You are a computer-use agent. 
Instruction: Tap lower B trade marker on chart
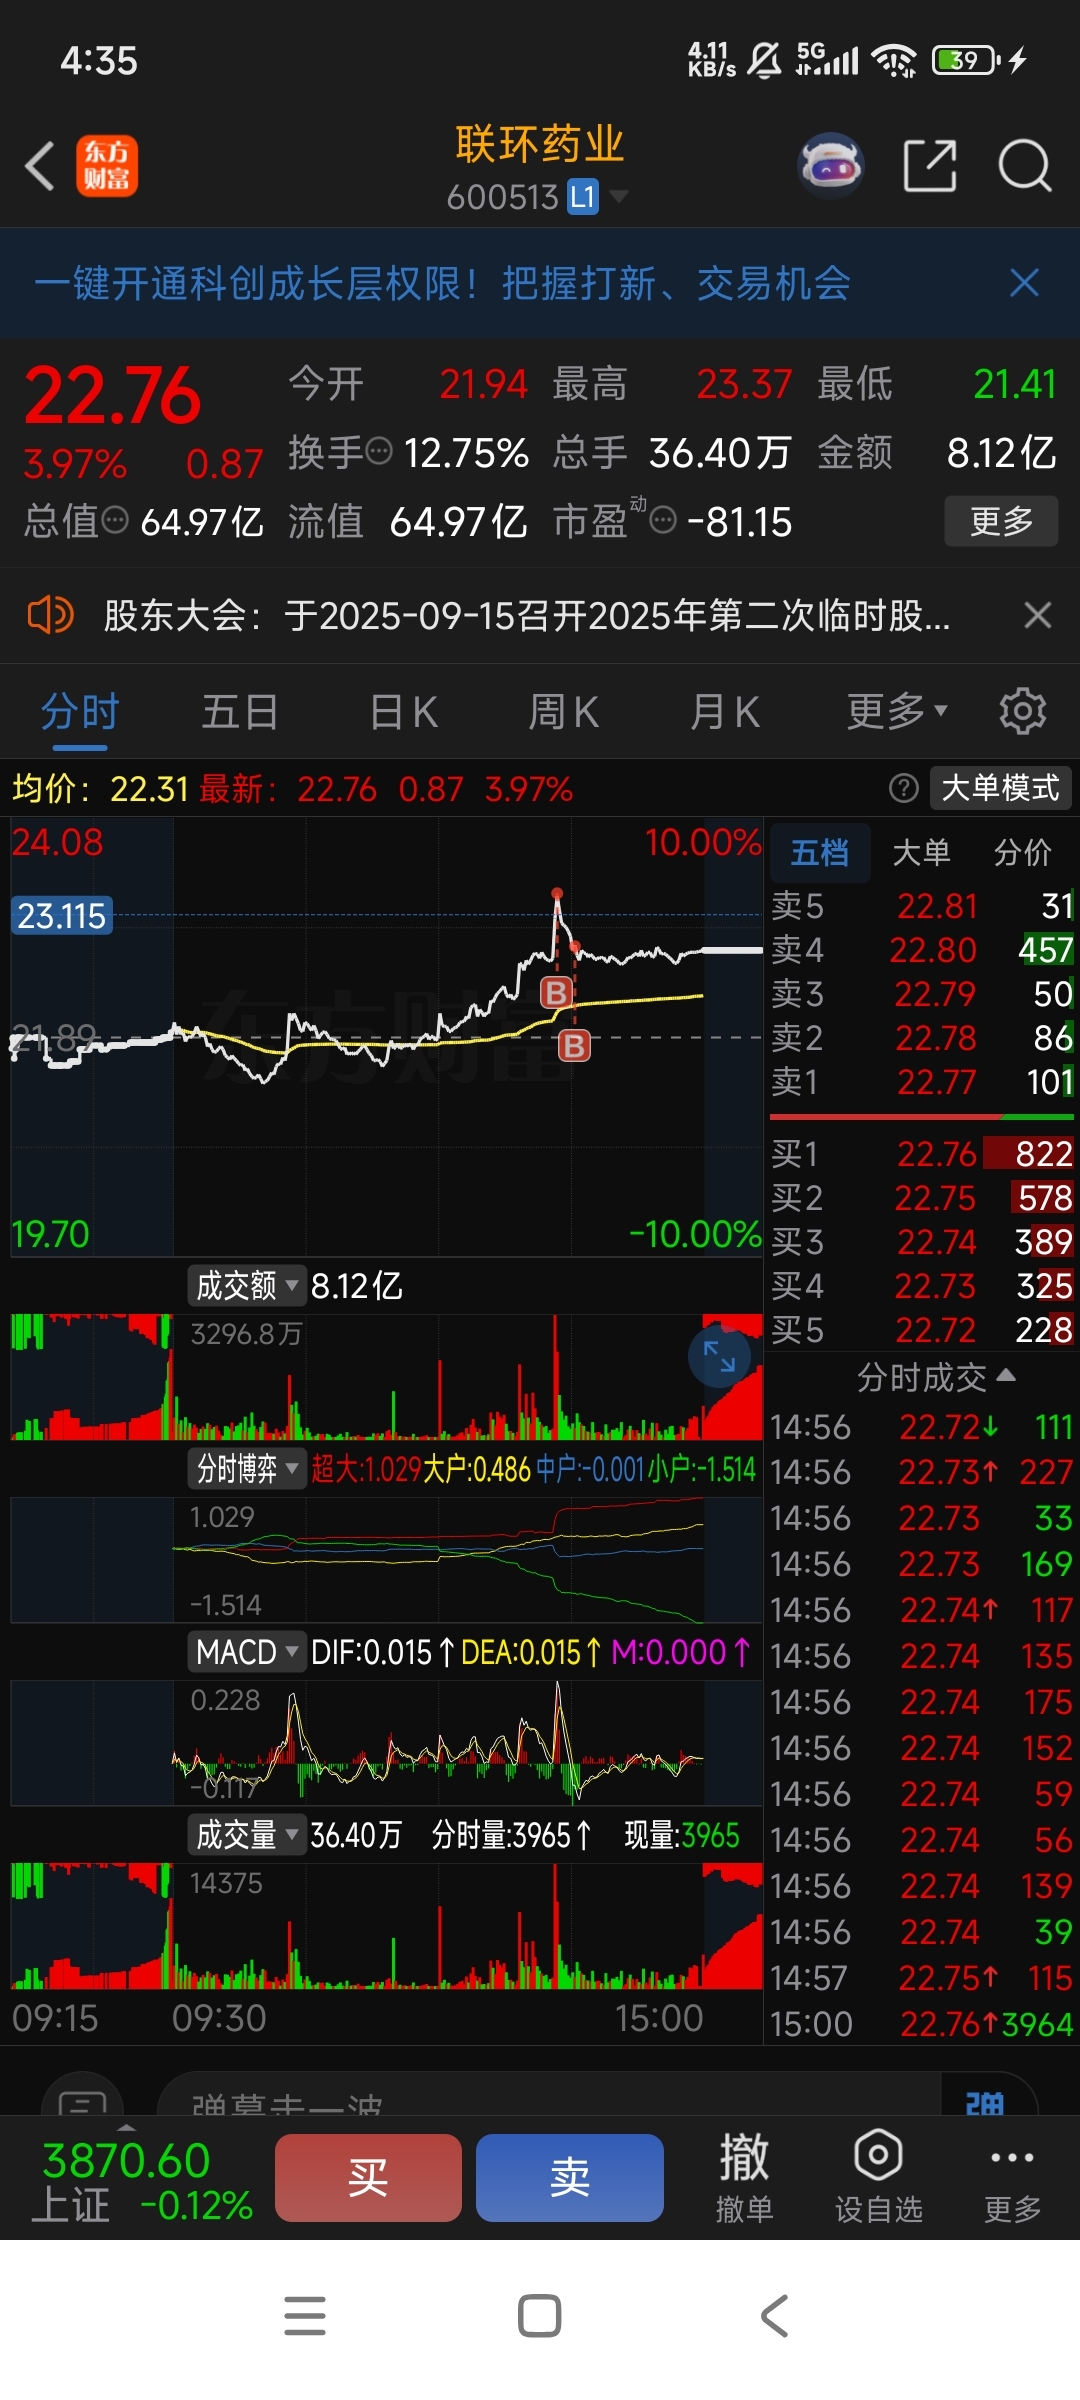(x=574, y=1046)
